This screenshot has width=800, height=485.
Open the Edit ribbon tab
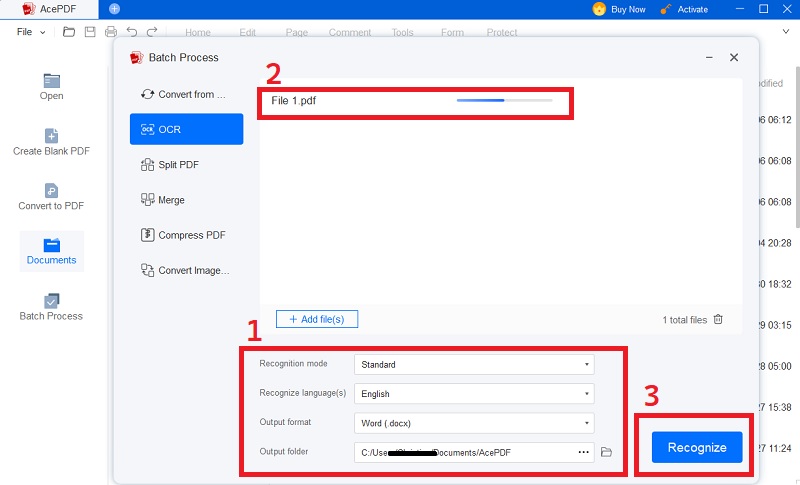tap(247, 33)
